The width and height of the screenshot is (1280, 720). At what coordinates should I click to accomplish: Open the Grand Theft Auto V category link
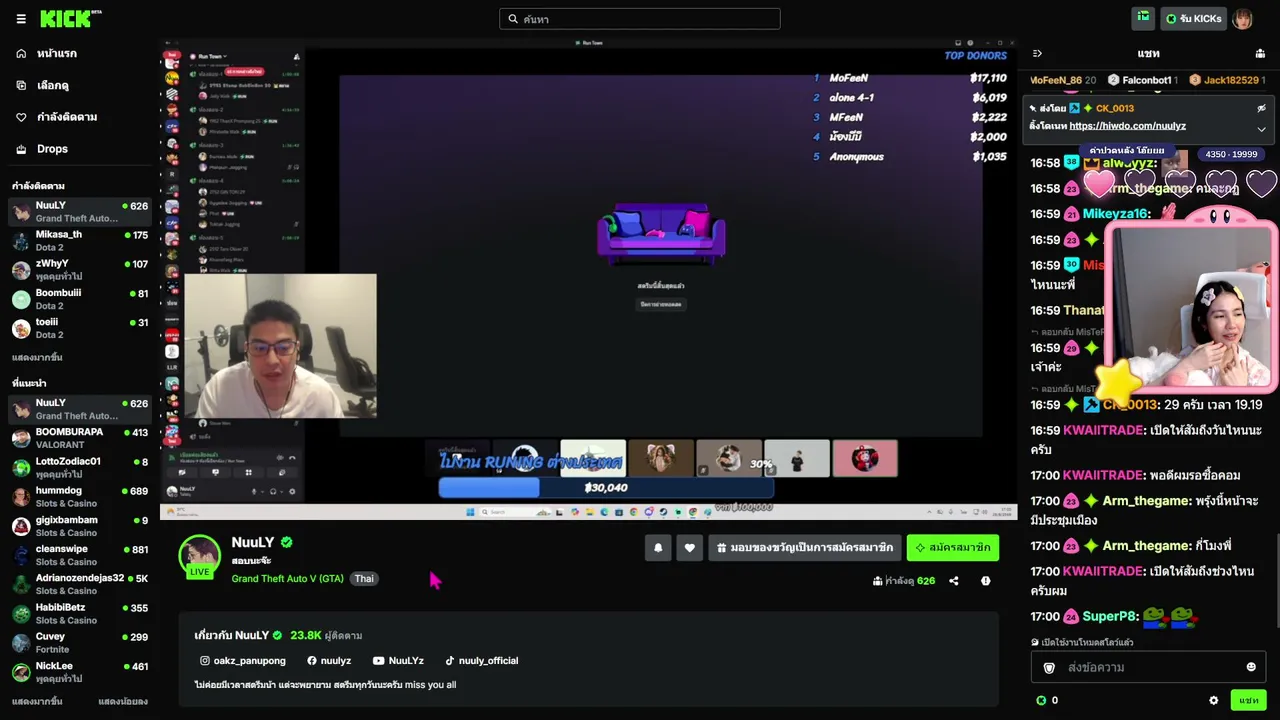pyautogui.click(x=287, y=578)
